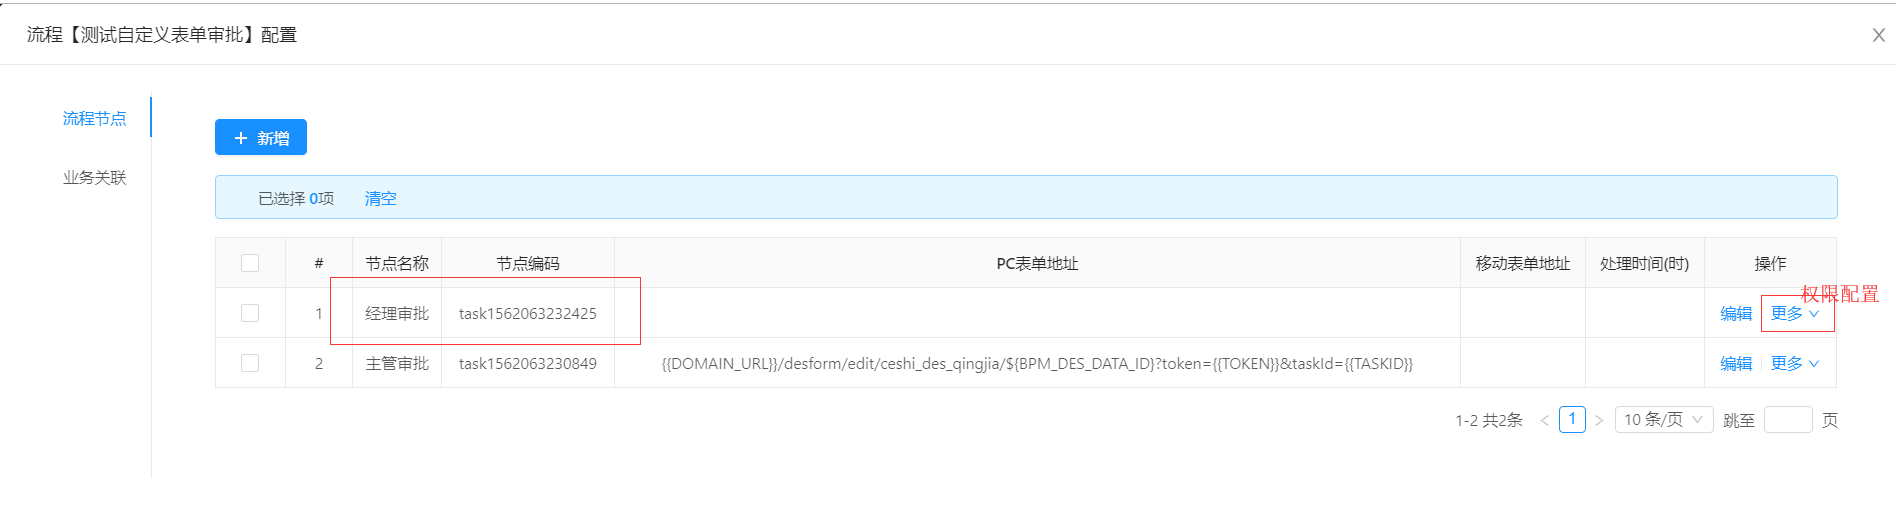The width and height of the screenshot is (1896, 513).
Task: Expand 更多 for the 主管审批 row
Action: 1795,363
